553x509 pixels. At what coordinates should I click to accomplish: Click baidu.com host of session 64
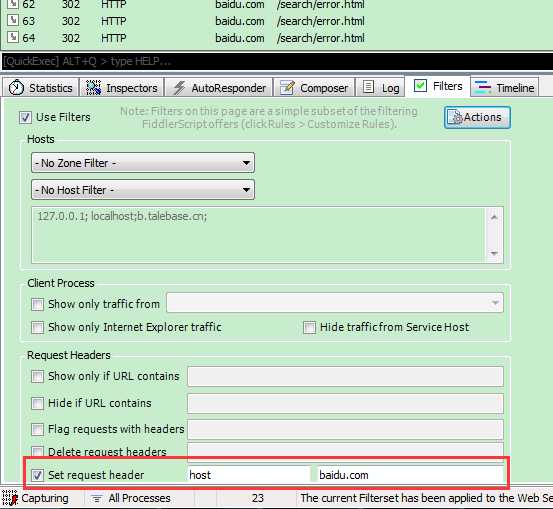tap(239, 38)
